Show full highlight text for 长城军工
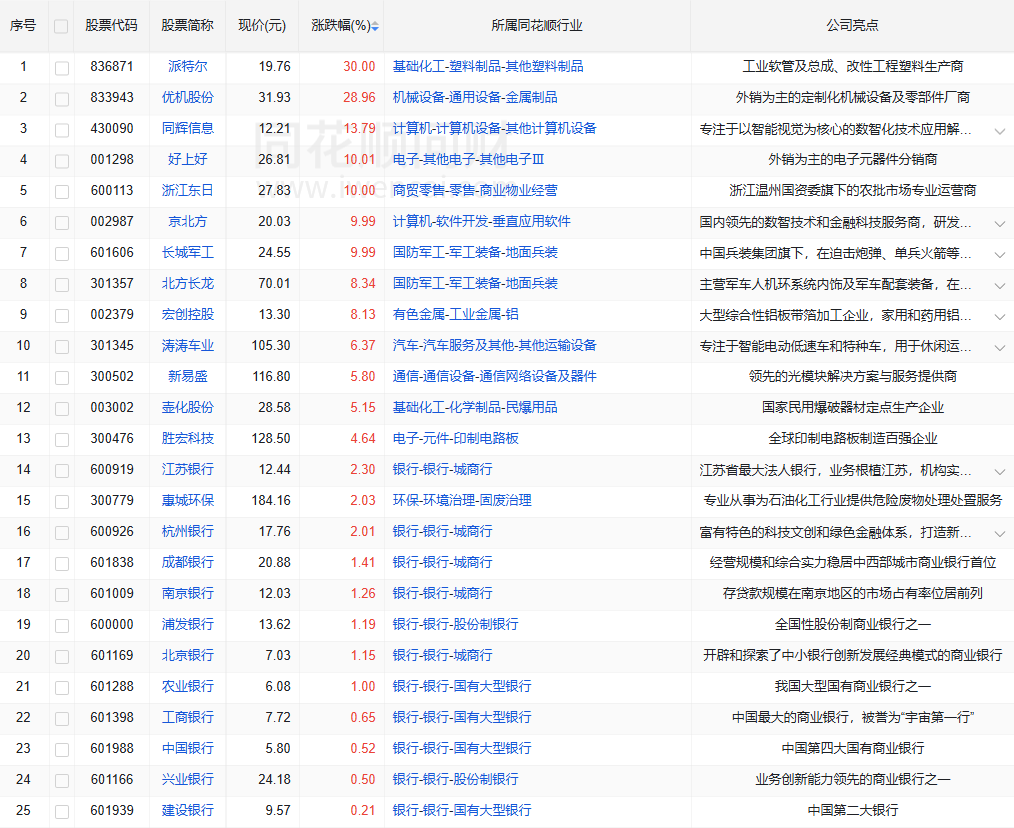Screen dimensions: 1014x828 (1000, 255)
